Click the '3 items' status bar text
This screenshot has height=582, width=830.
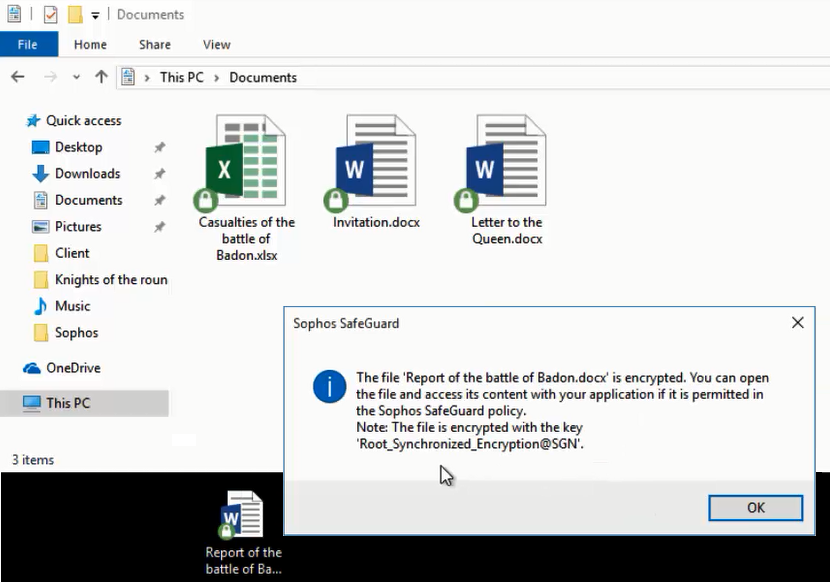pos(33,460)
